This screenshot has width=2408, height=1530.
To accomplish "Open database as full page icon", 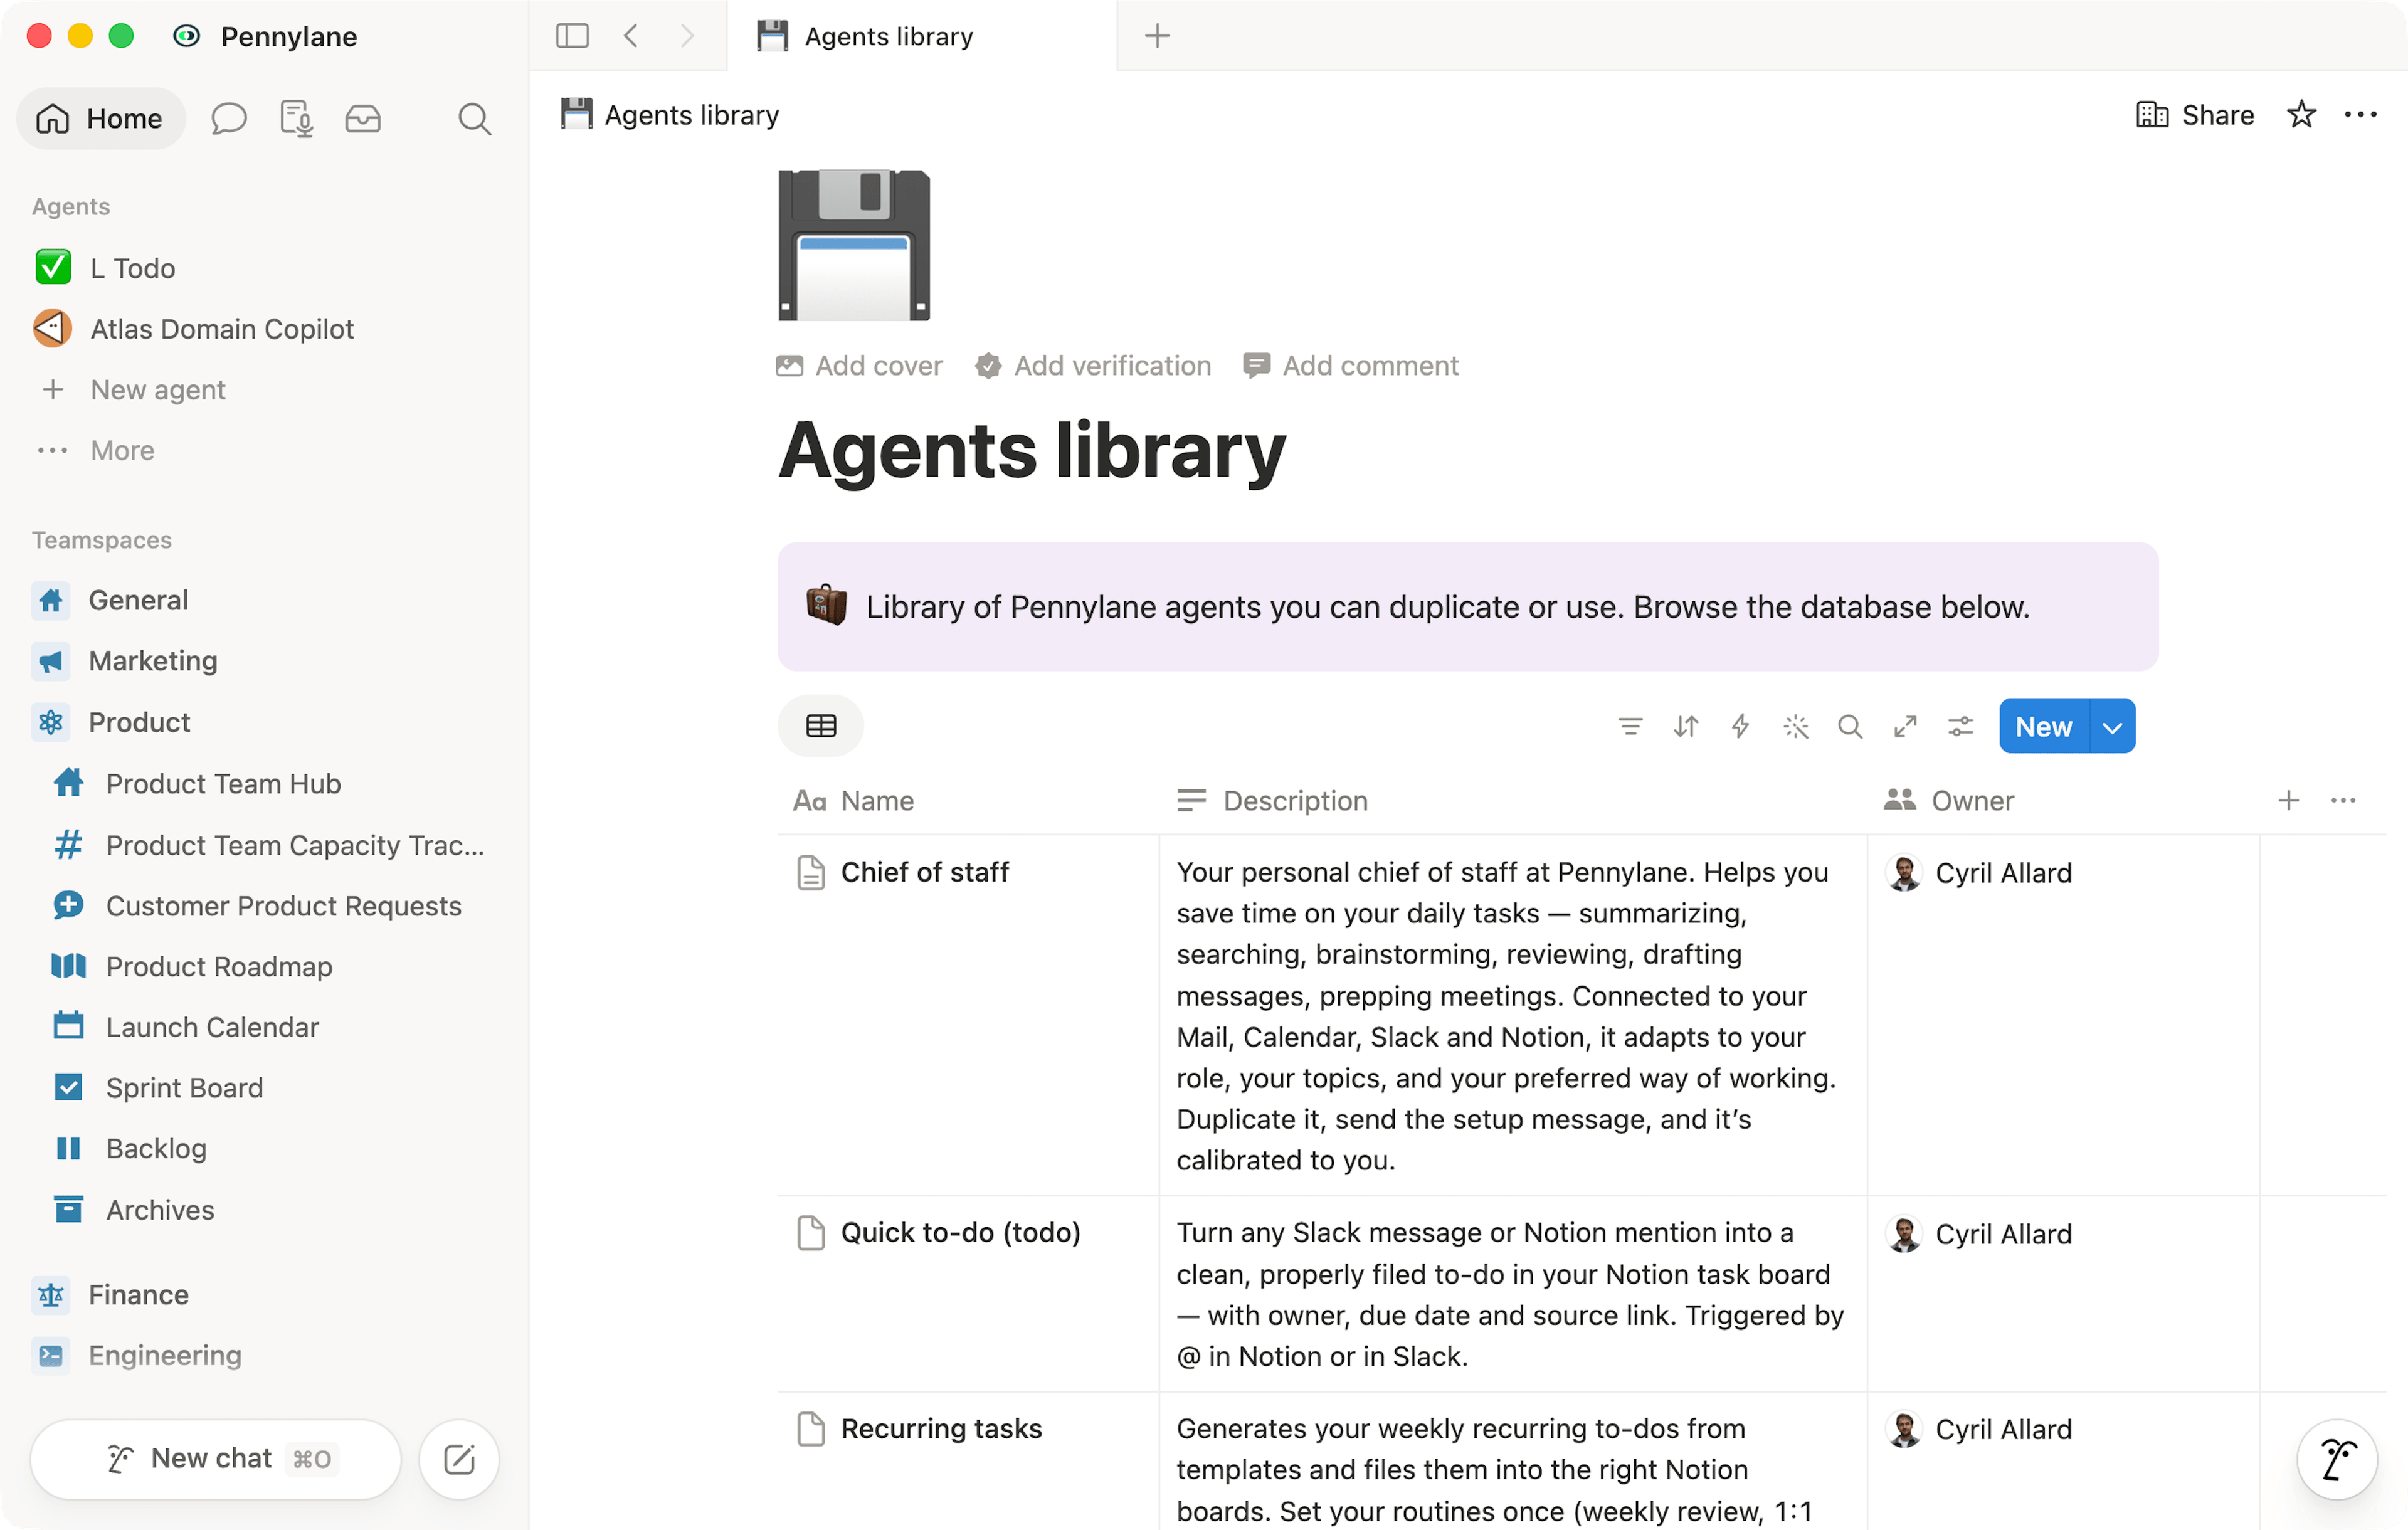I will pyautogui.click(x=1905, y=726).
